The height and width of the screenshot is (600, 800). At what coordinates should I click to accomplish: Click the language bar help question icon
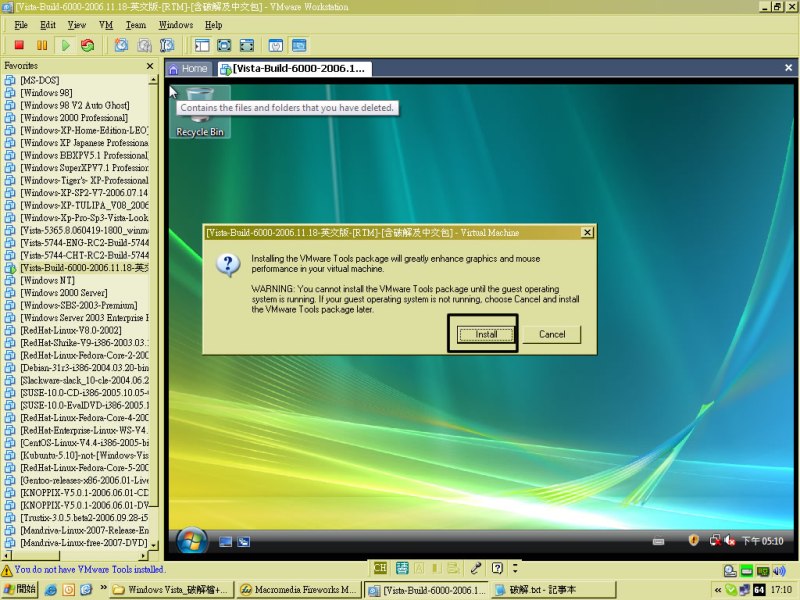pyautogui.click(x=497, y=568)
